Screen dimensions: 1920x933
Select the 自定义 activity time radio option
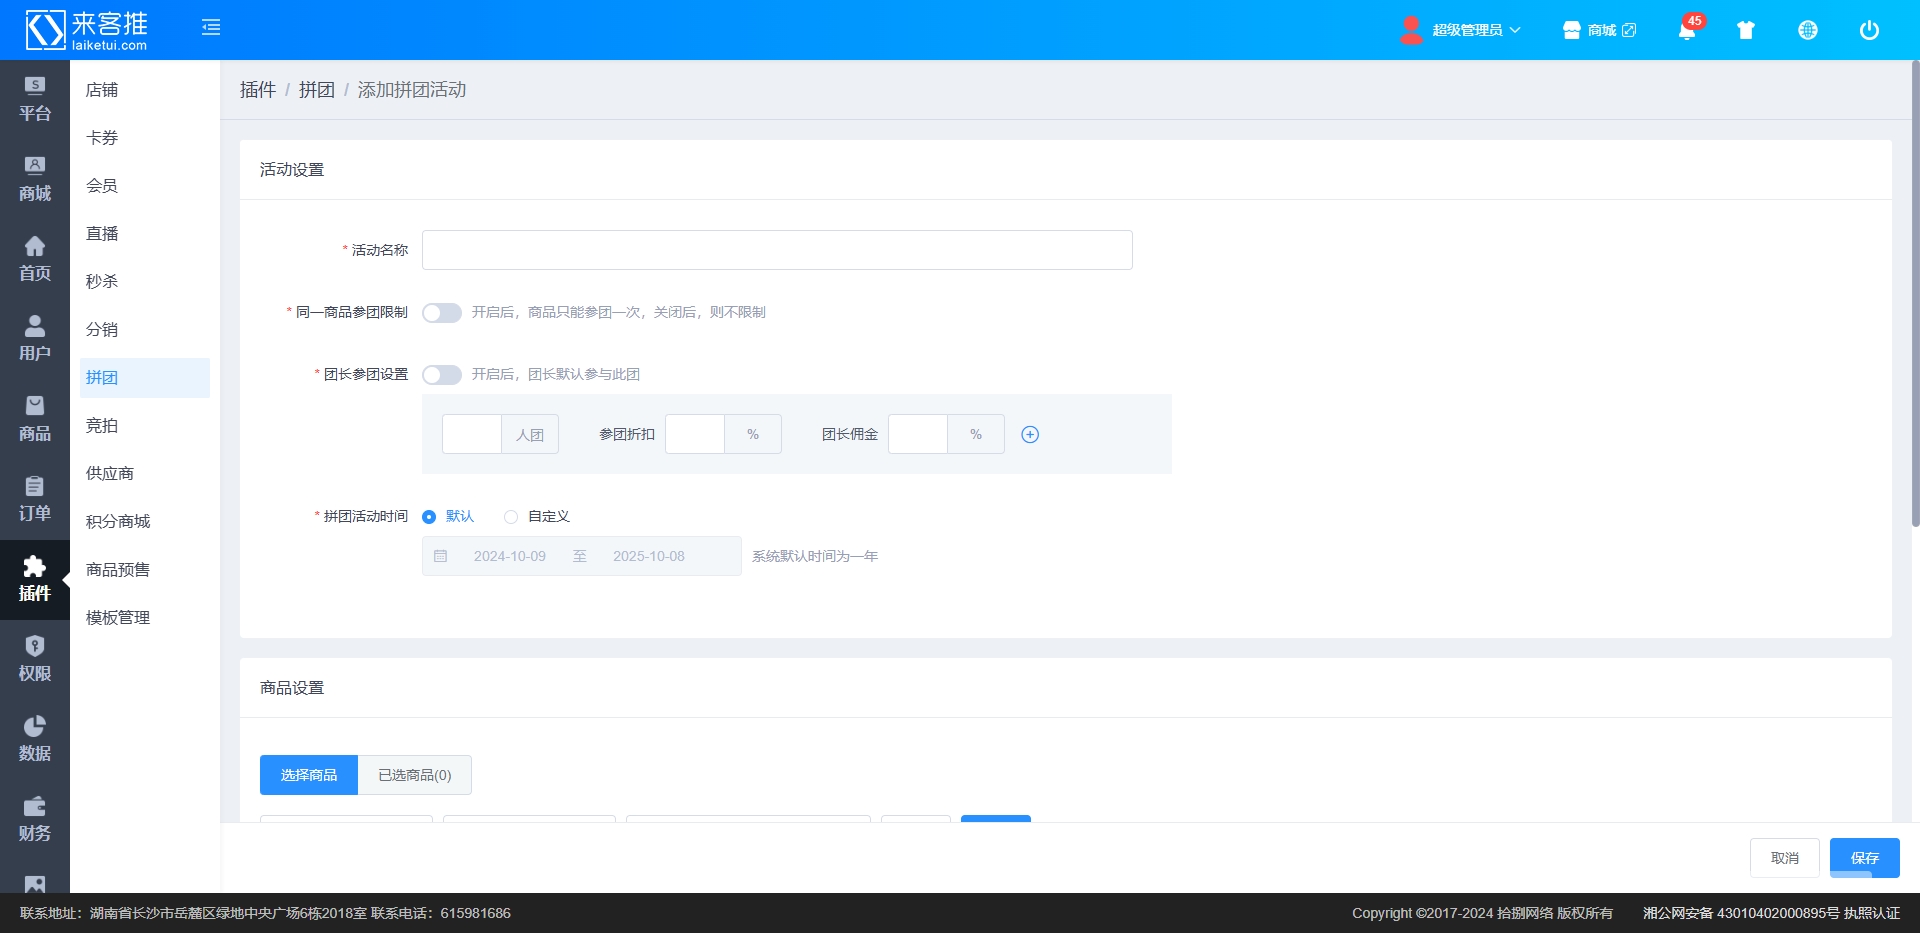click(x=511, y=517)
